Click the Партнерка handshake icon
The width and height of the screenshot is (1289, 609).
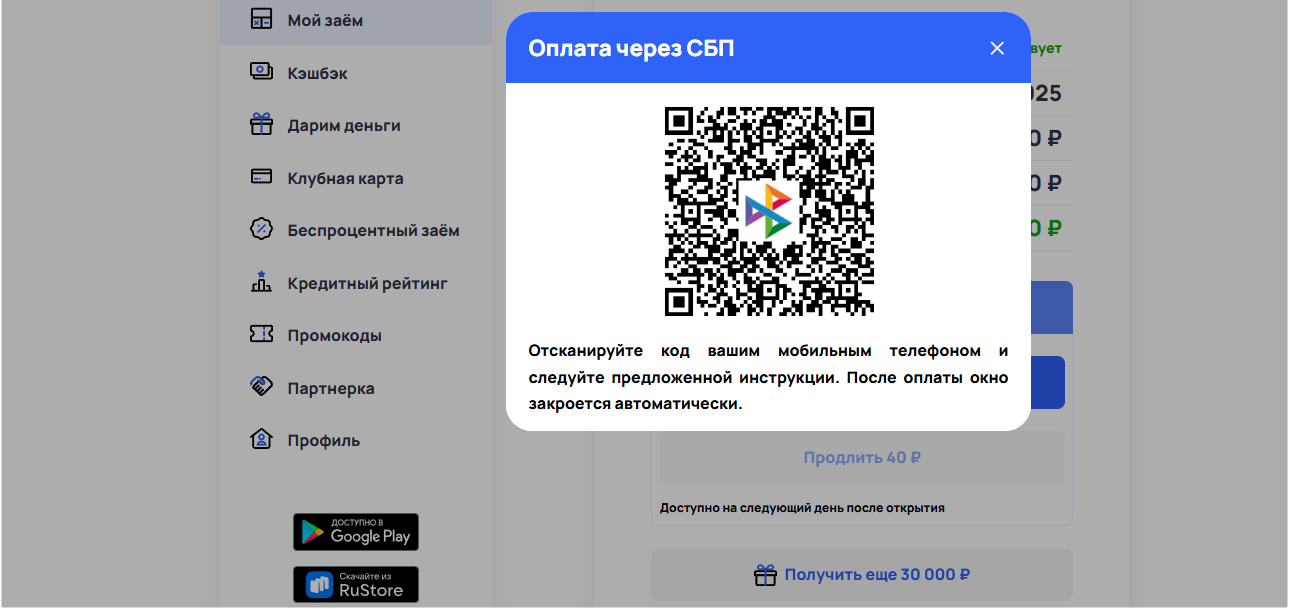pos(261,386)
